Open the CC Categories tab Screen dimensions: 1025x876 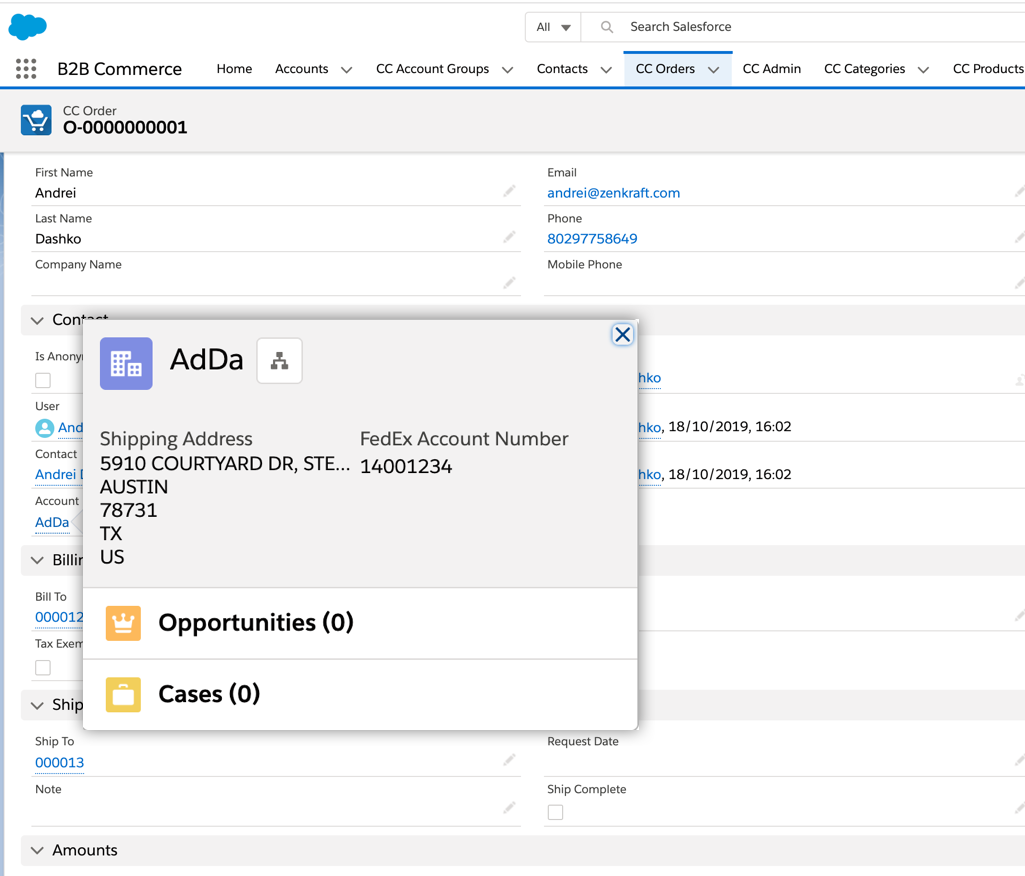[864, 69]
